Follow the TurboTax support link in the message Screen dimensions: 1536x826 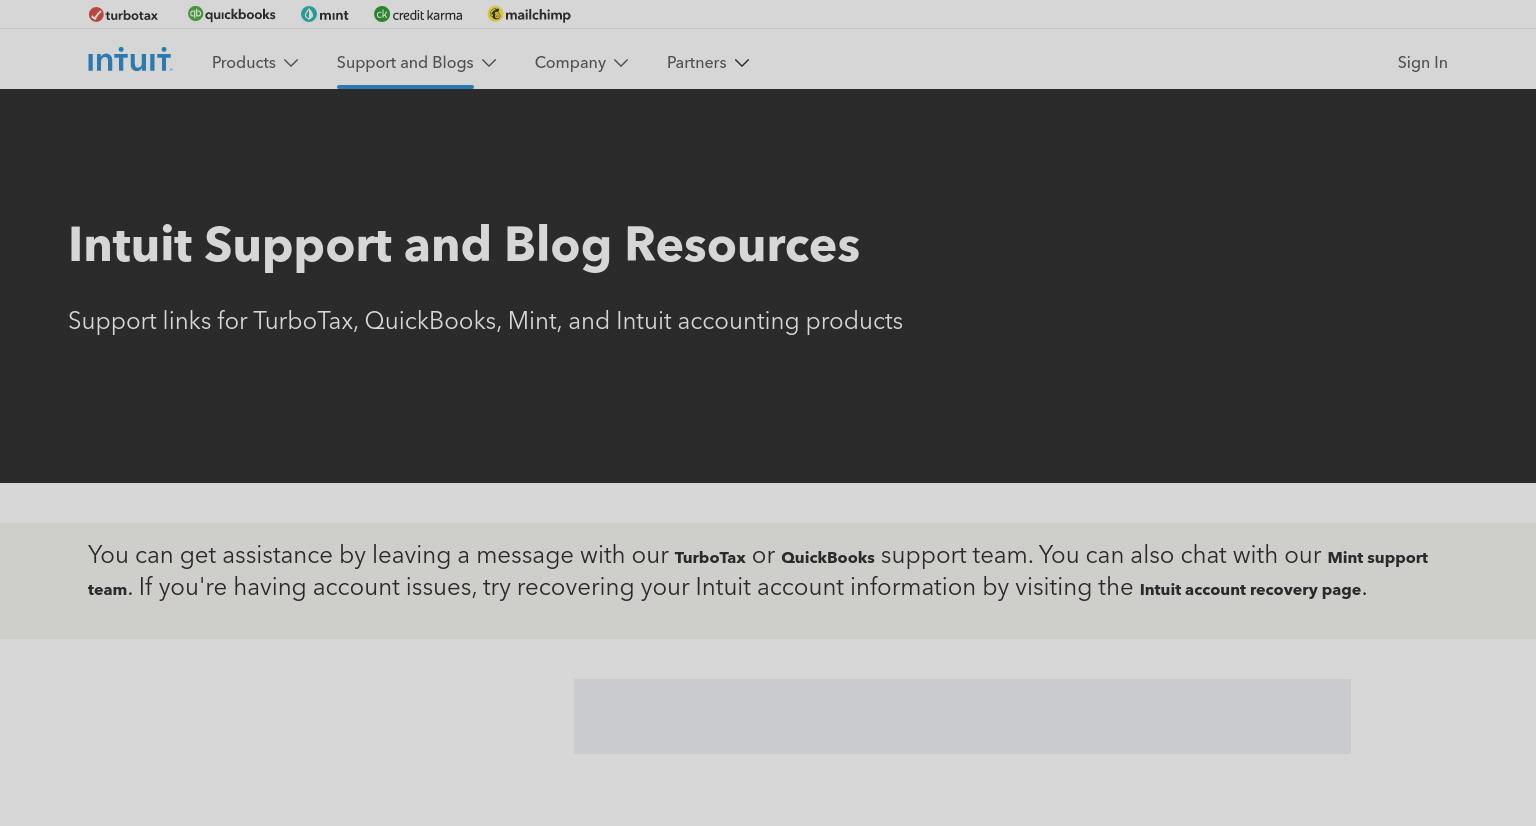pyautogui.click(x=710, y=558)
